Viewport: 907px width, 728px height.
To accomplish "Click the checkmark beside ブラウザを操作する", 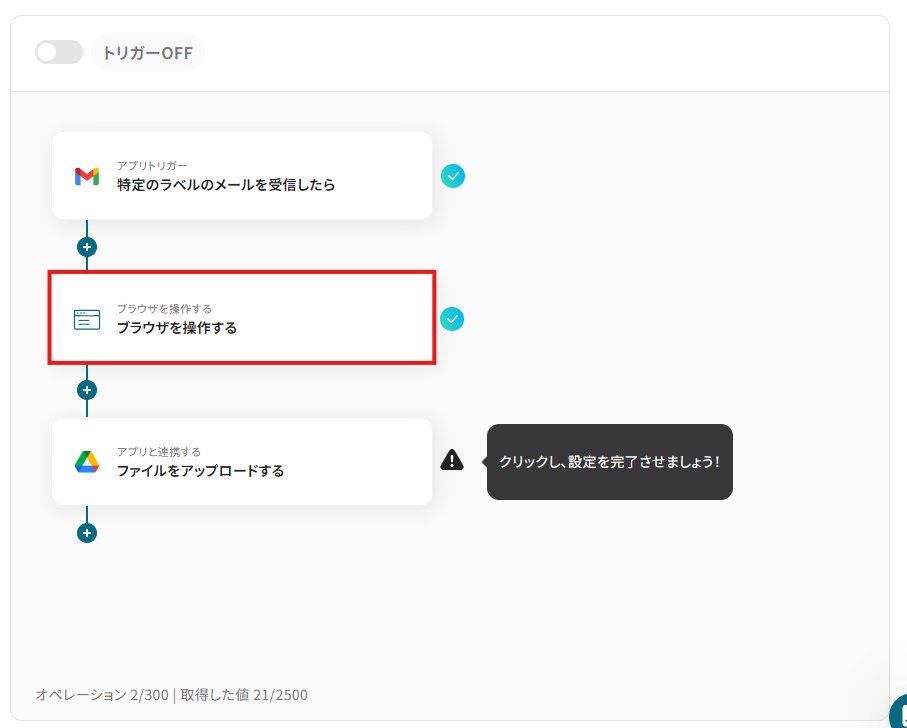I will pyautogui.click(x=452, y=319).
